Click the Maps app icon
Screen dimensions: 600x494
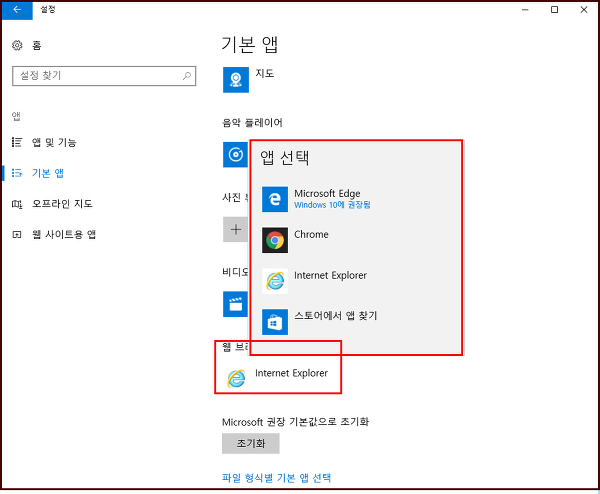pos(236,80)
